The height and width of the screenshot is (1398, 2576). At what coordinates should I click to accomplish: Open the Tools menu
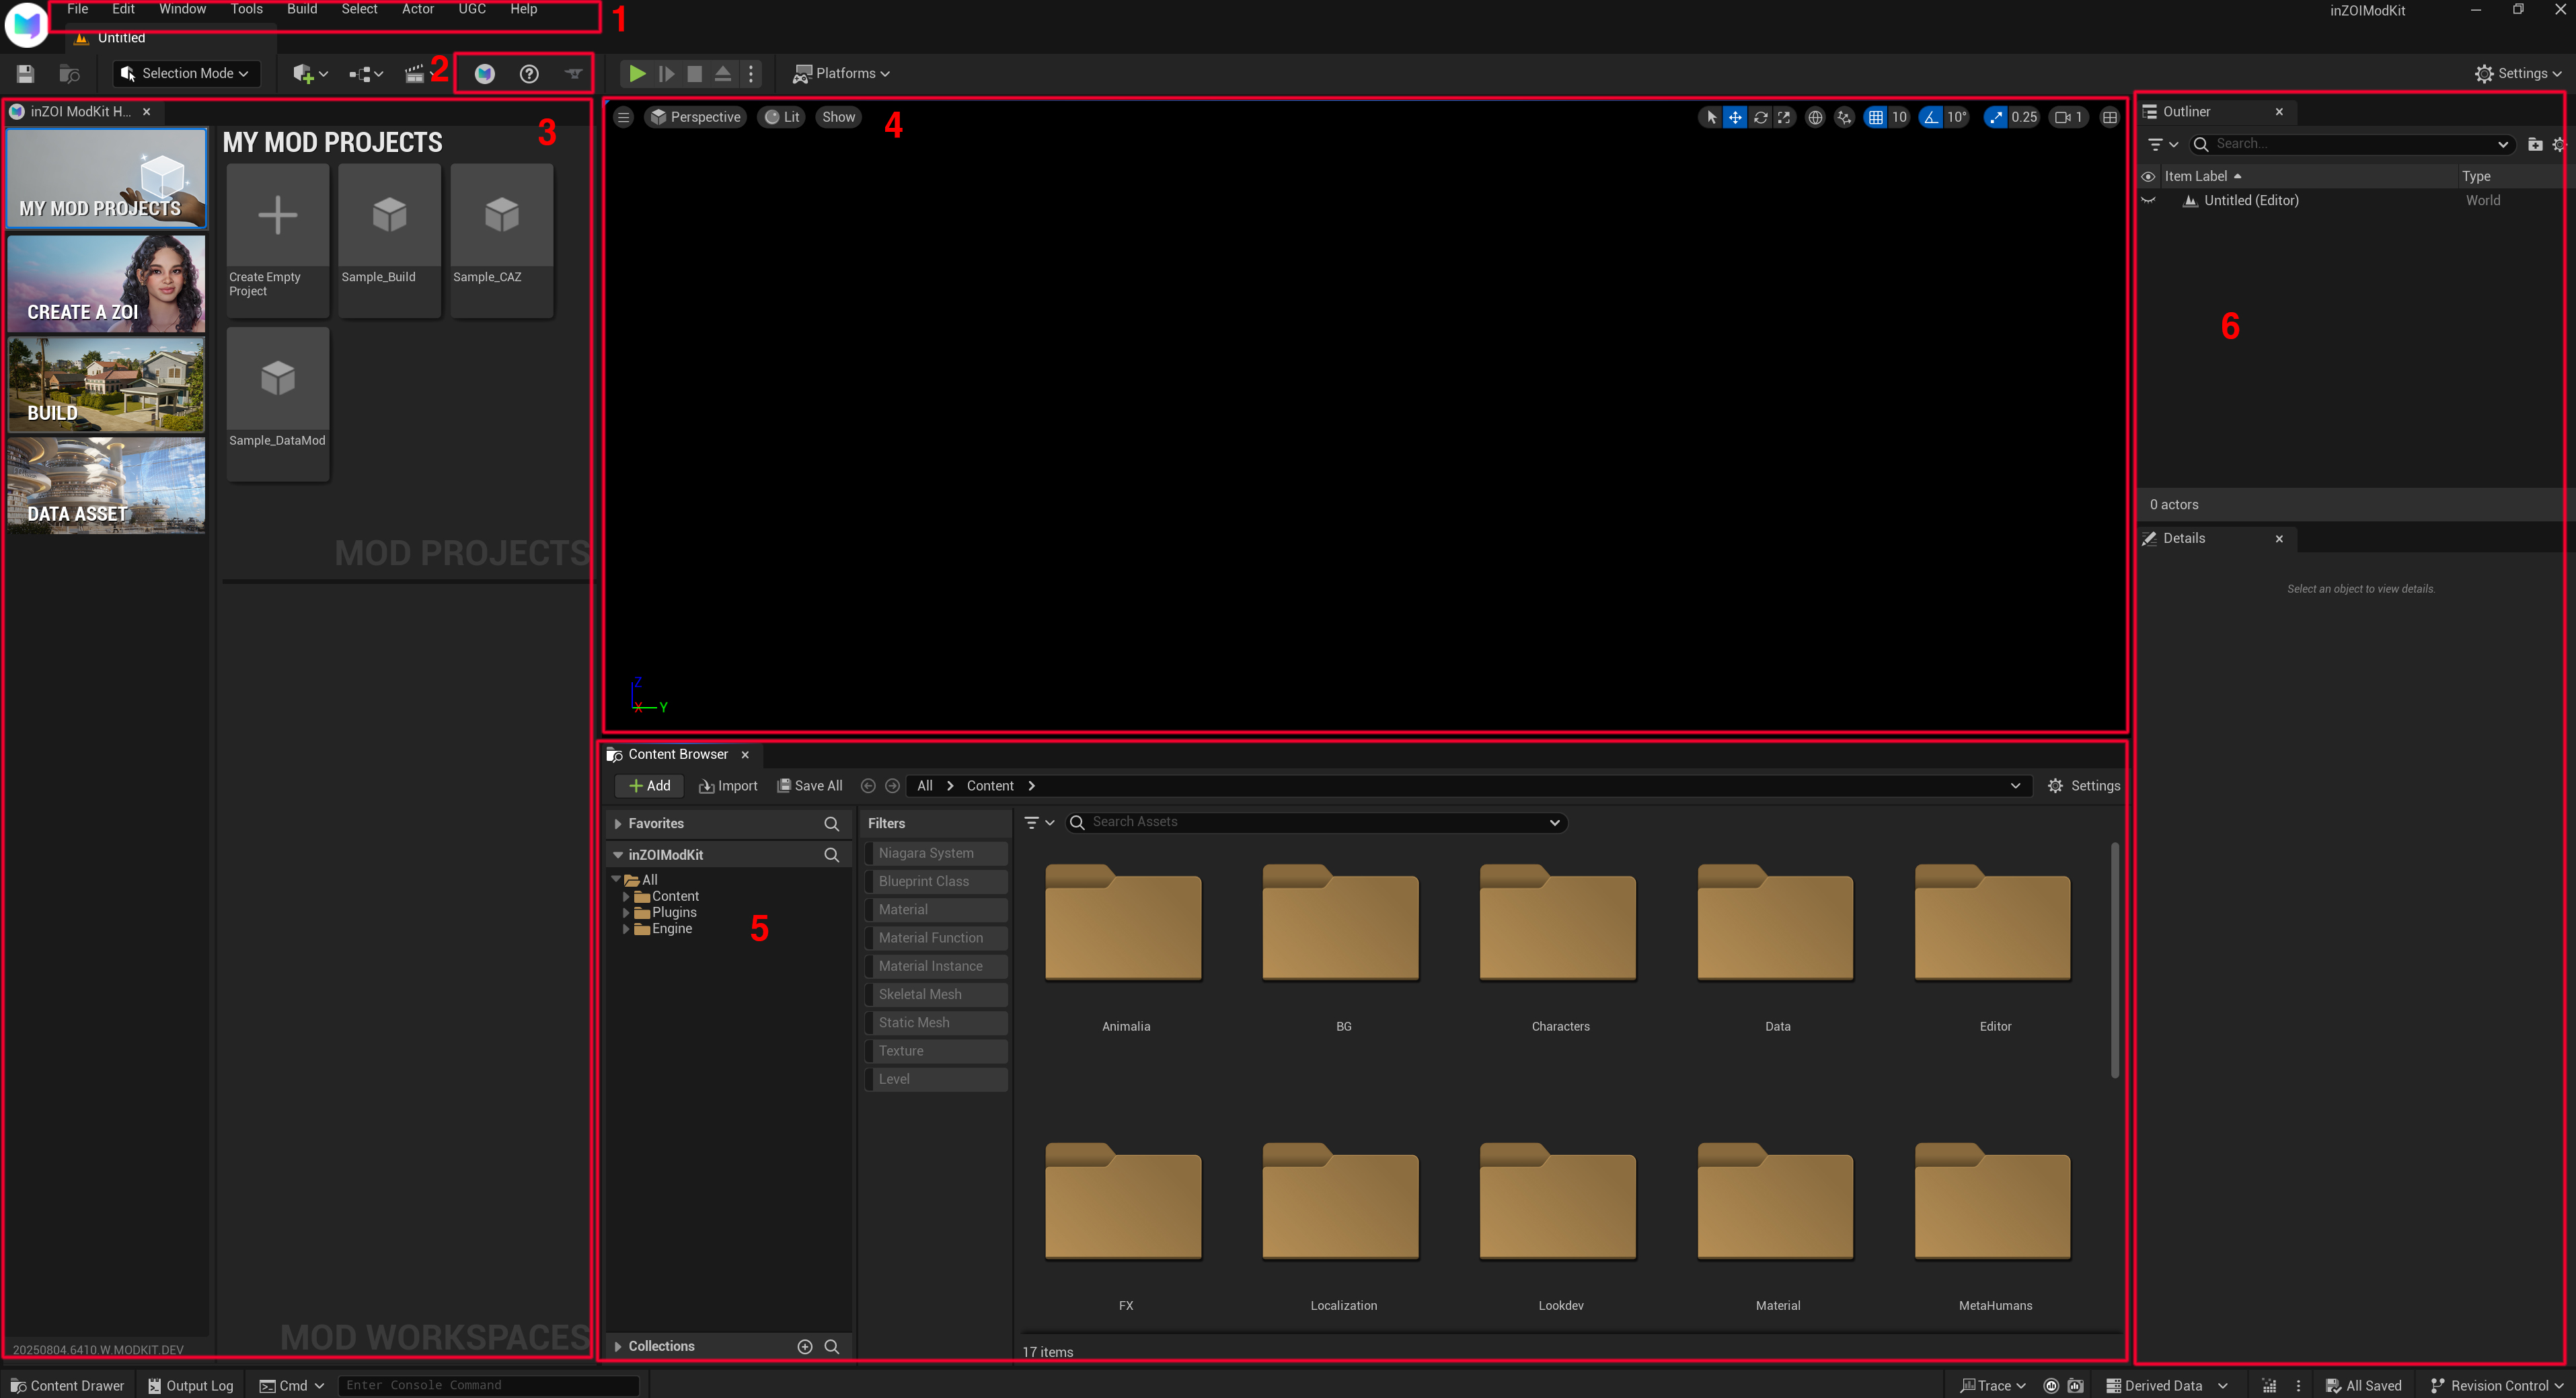pyautogui.click(x=247, y=9)
